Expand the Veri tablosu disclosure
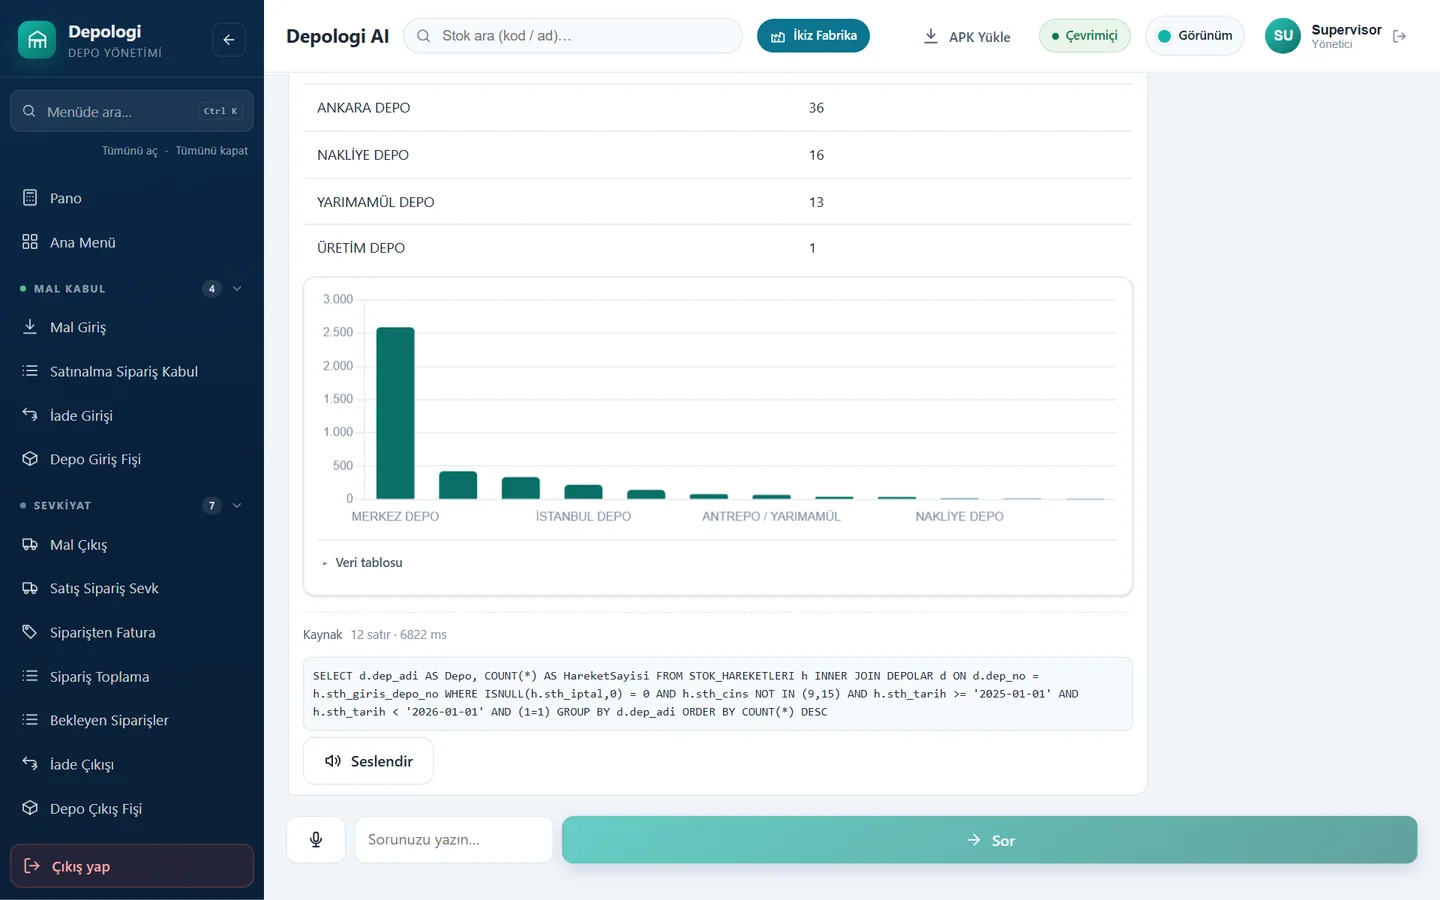The width and height of the screenshot is (1440, 900). click(x=362, y=563)
